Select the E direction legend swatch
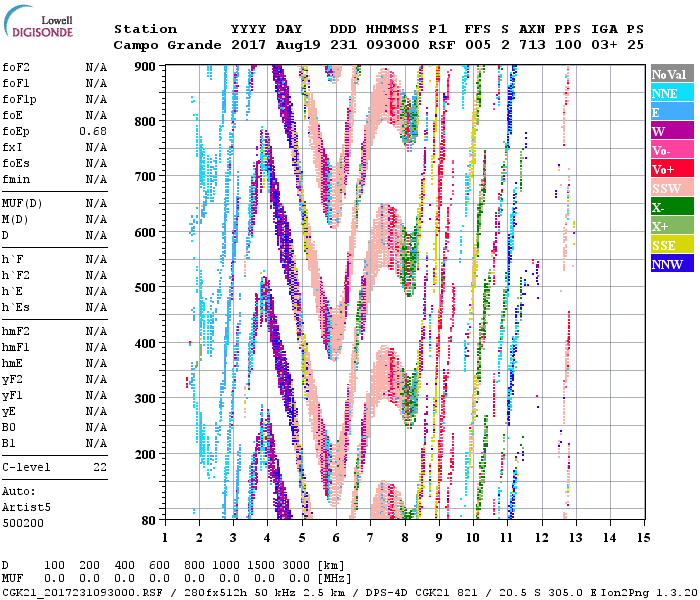Screen dimensions: 700x600 click(x=672, y=113)
